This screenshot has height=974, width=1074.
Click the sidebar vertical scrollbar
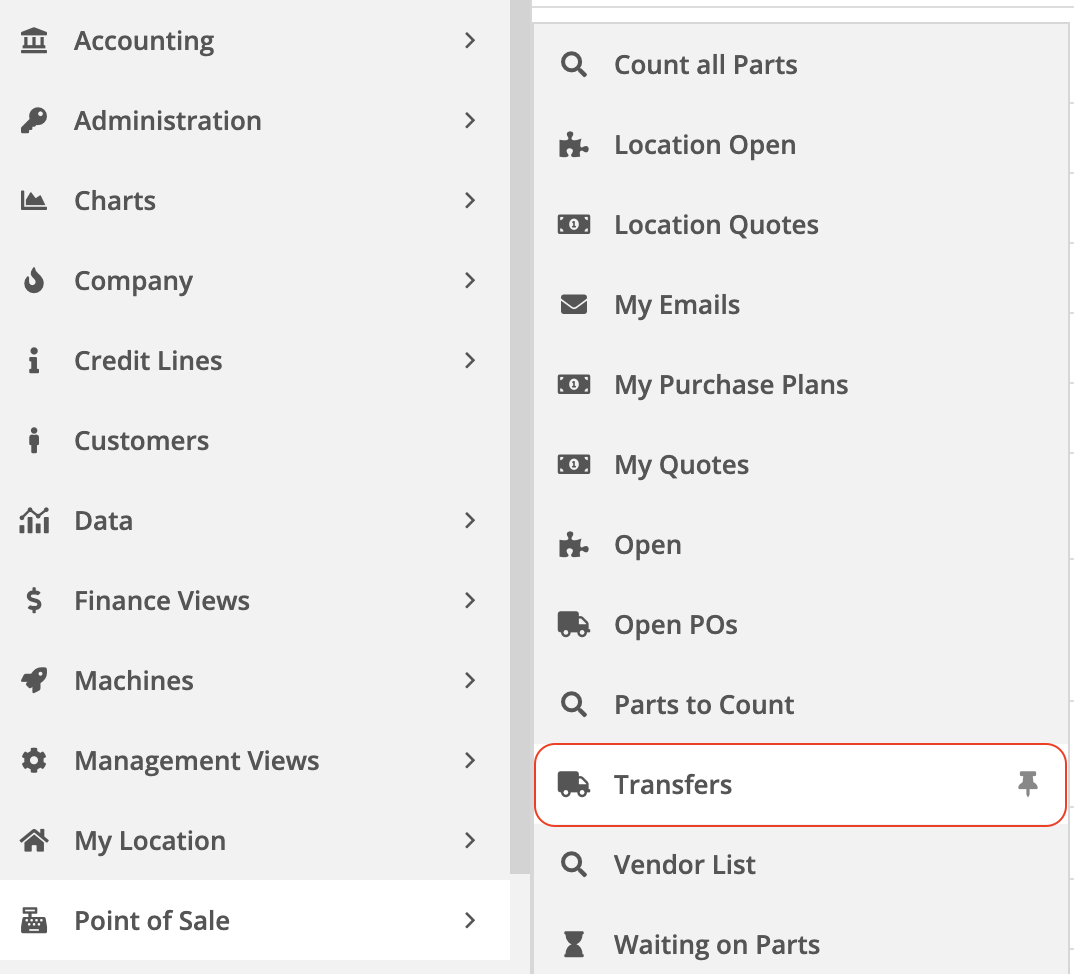pyautogui.click(x=520, y=400)
